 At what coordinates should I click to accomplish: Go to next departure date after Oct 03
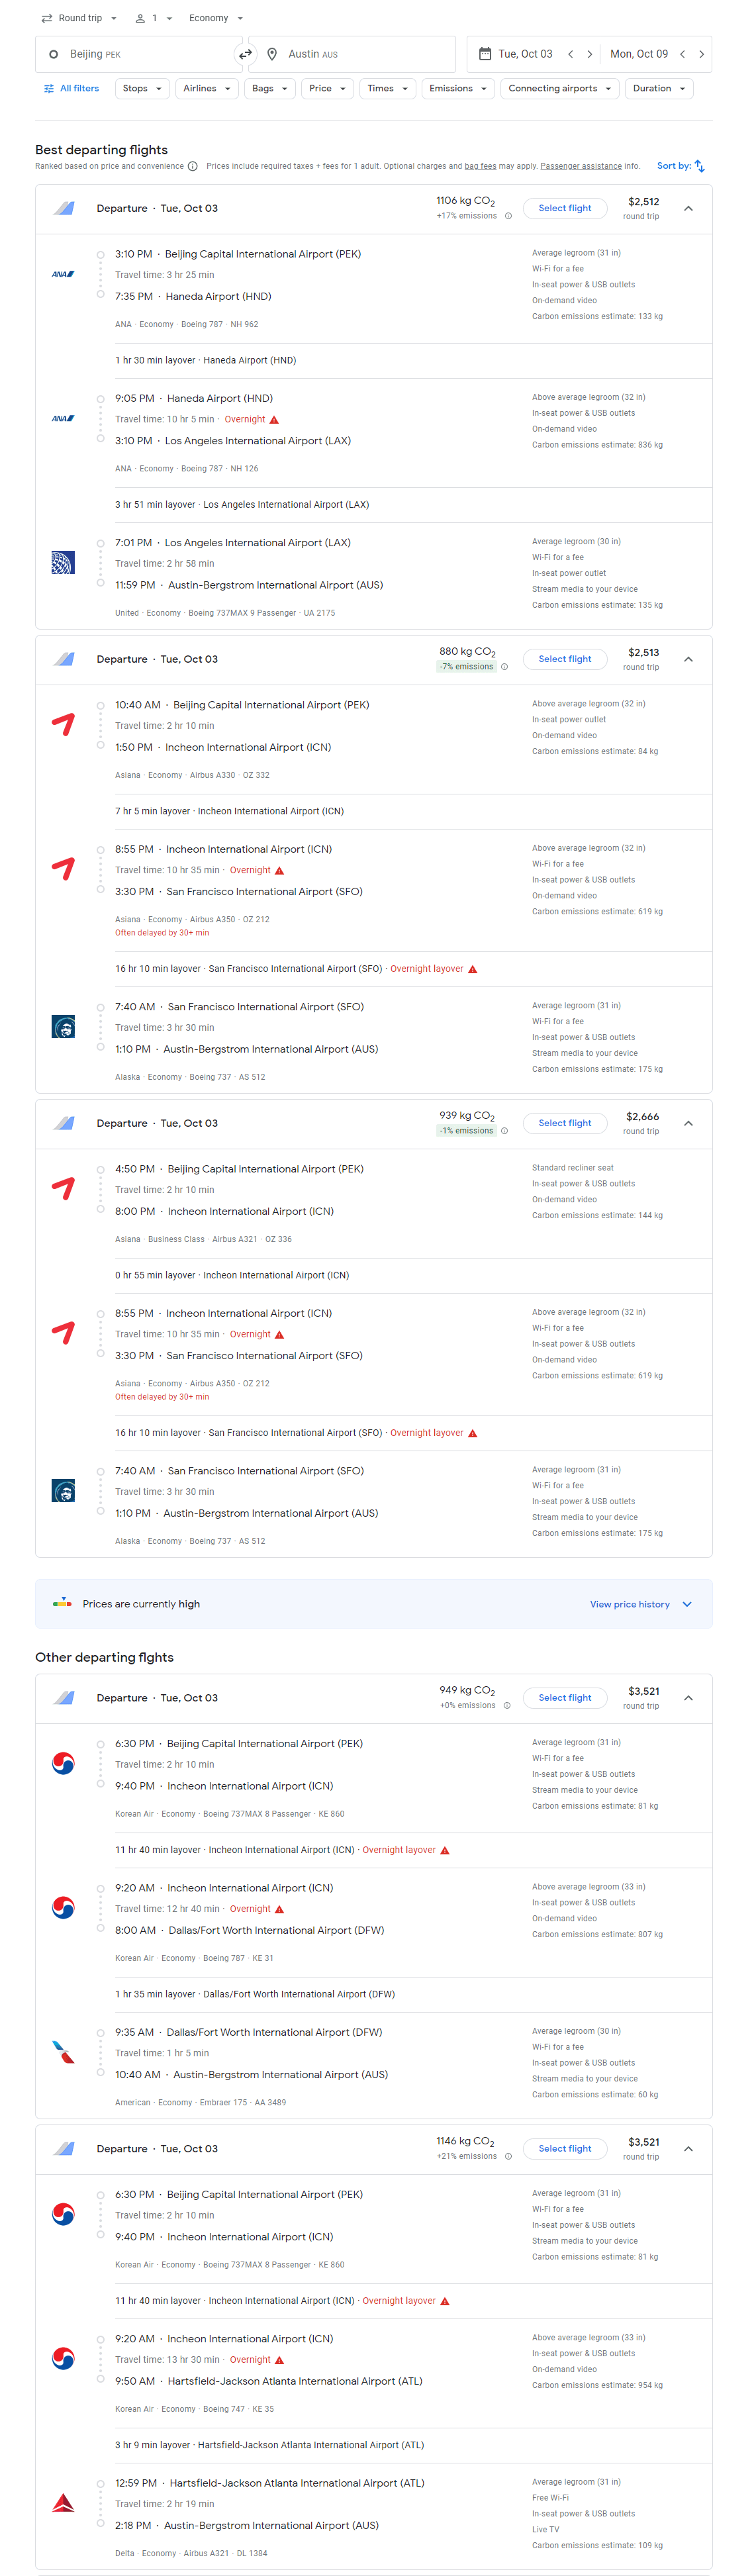click(x=589, y=54)
